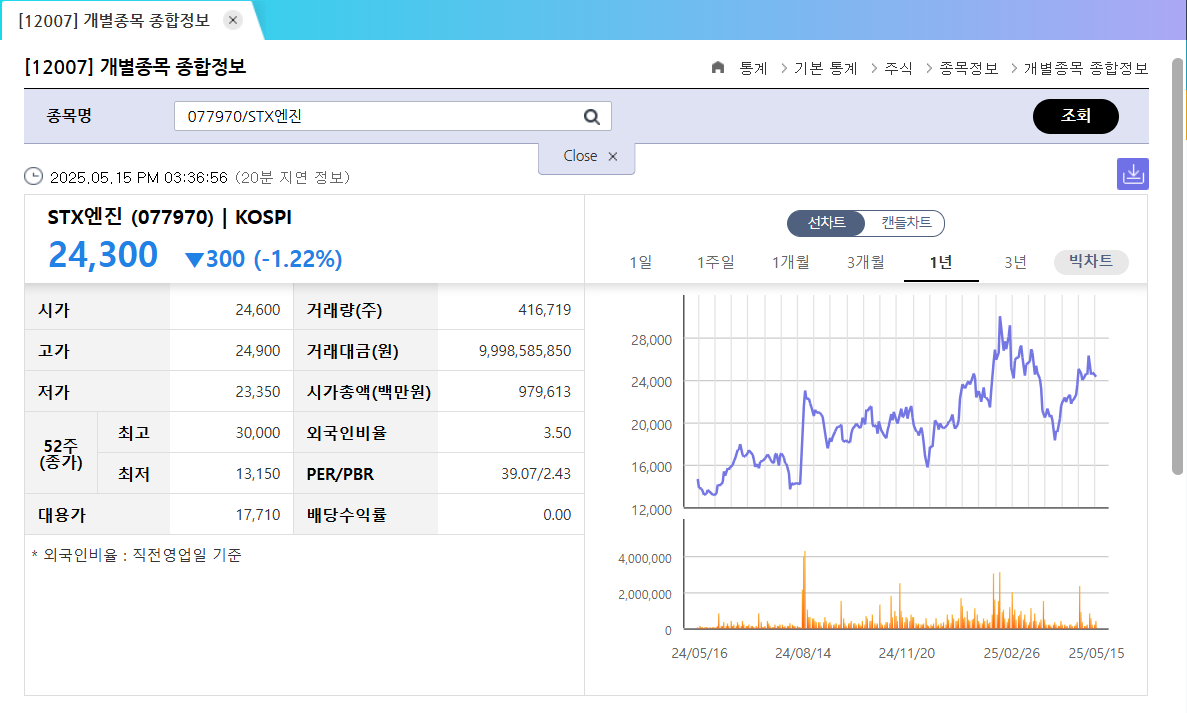
Task: Click the 시가 value 24,600
Action: tap(257, 310)
